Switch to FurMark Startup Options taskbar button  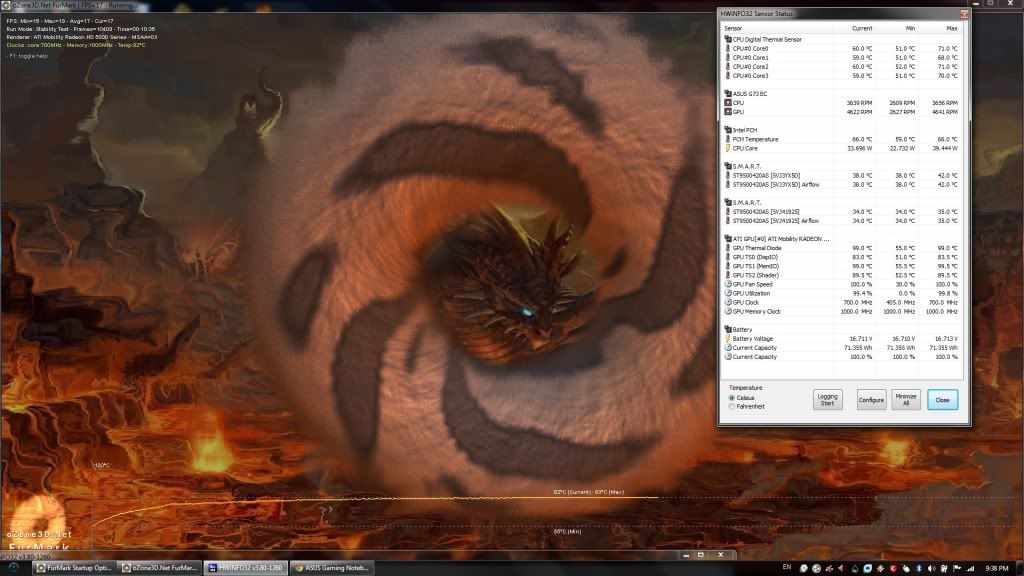click(x=74, y=568)
